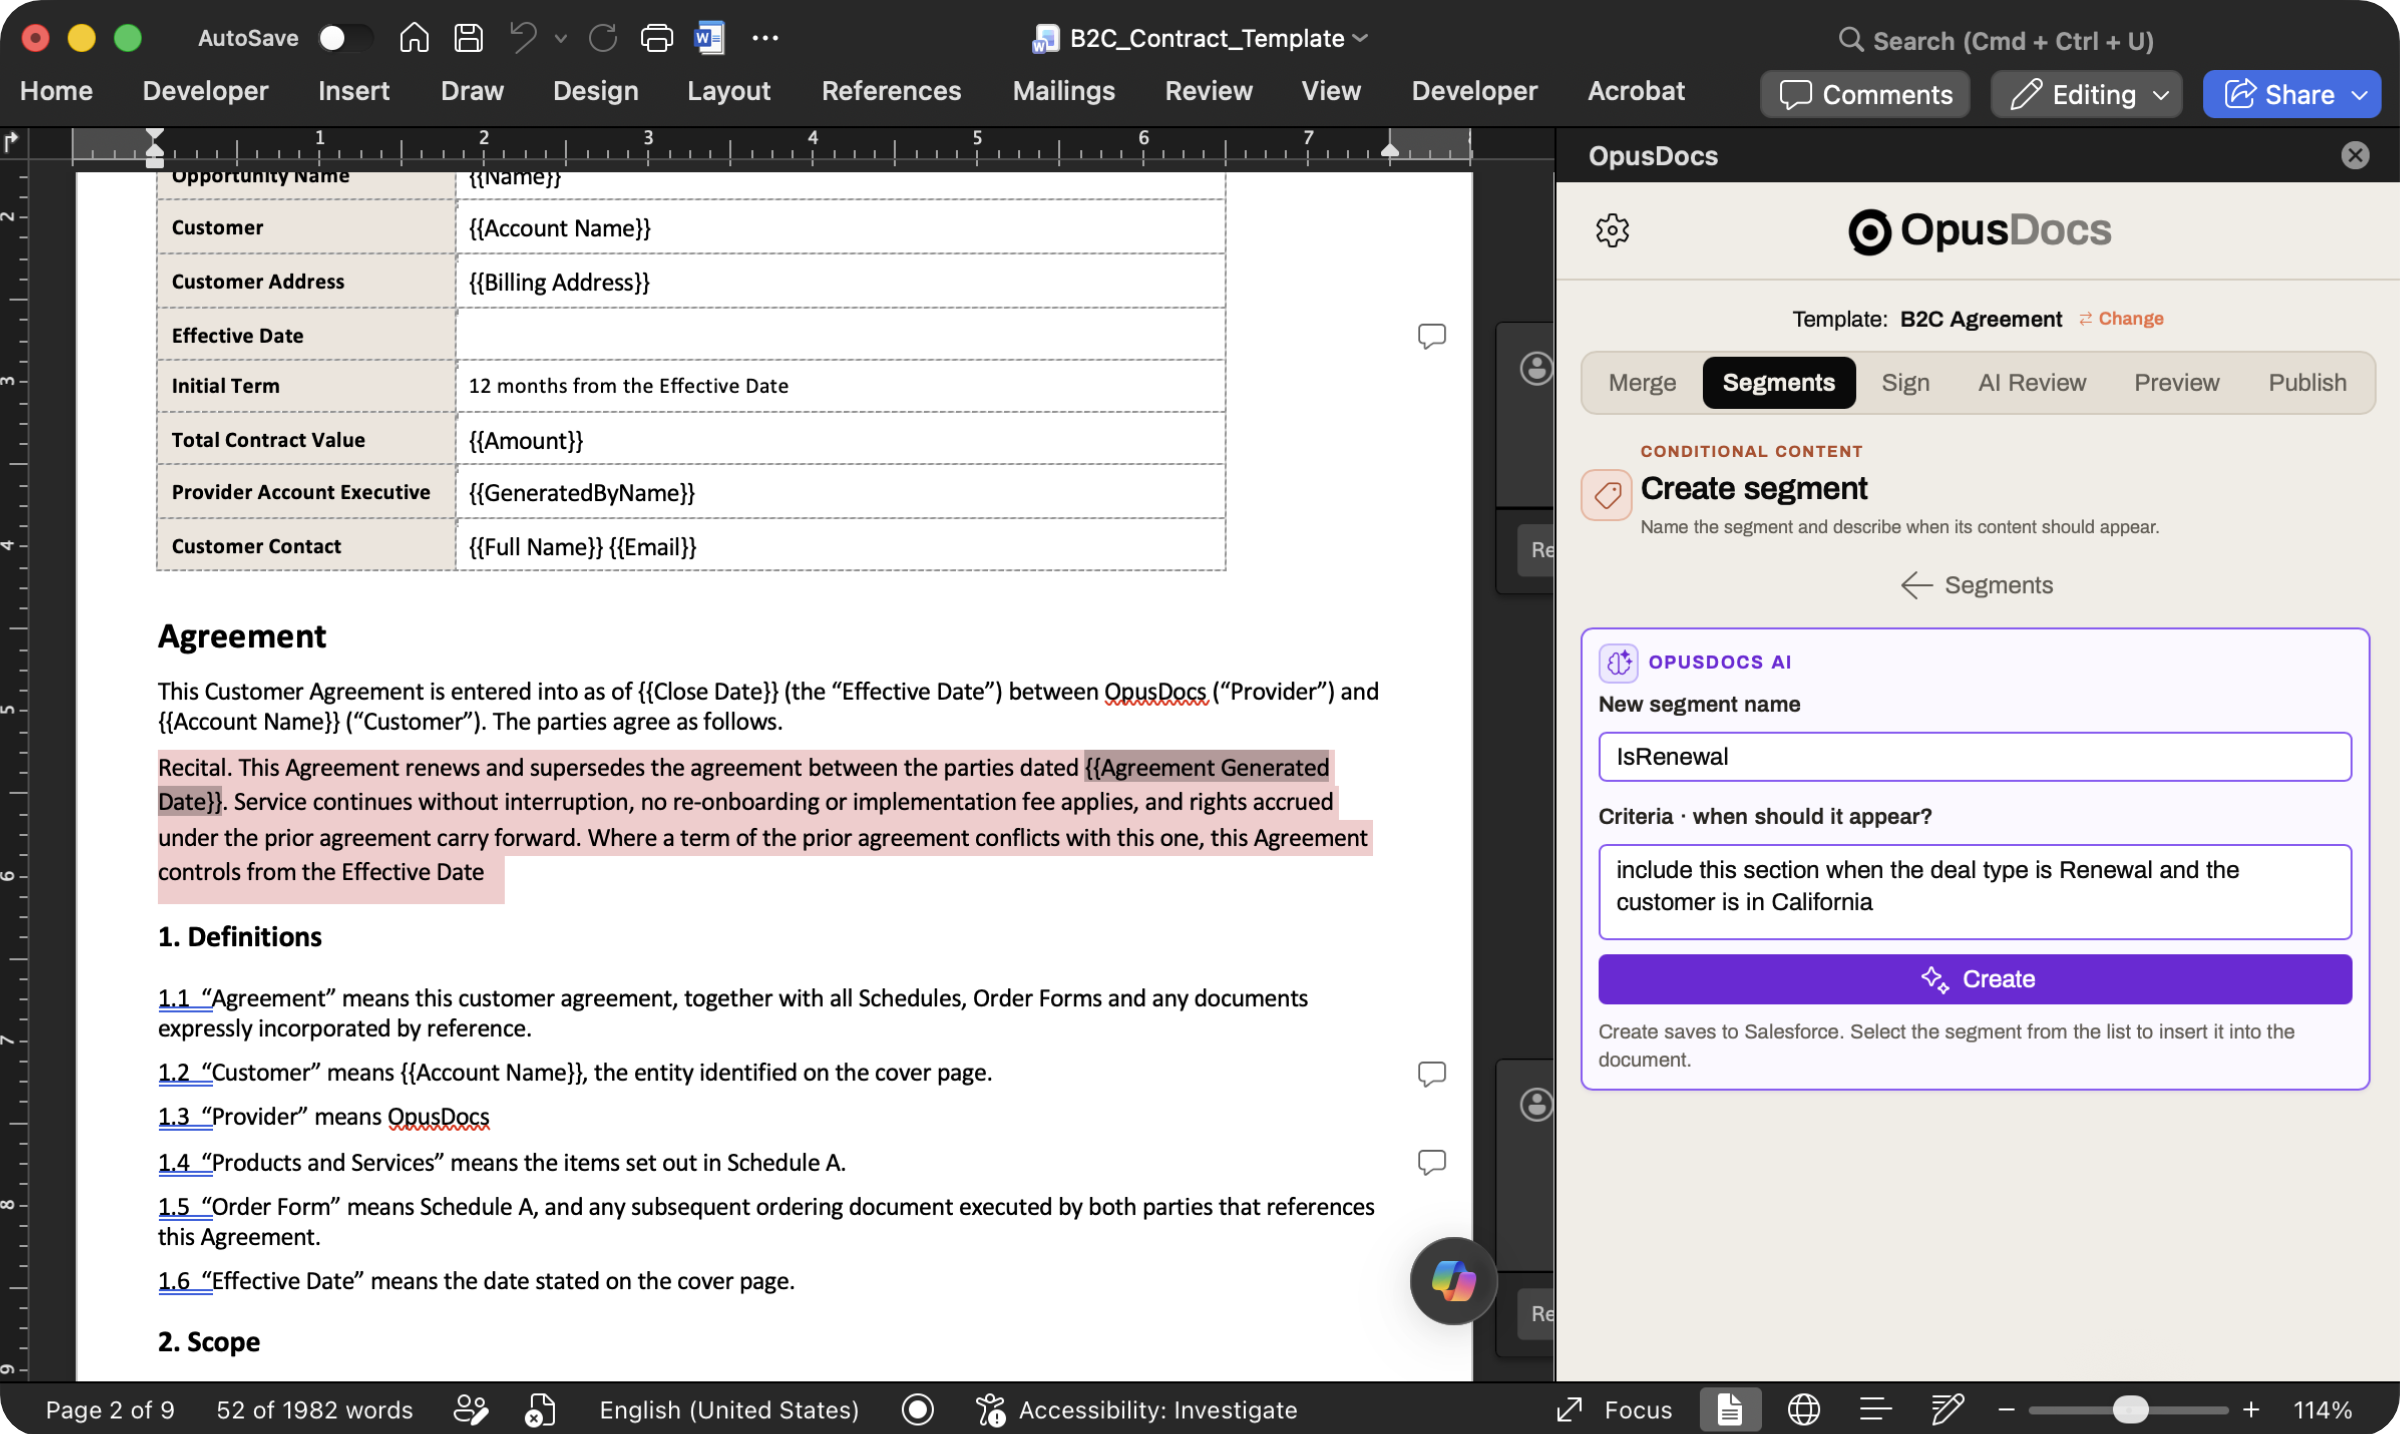Click the zoom slider handle
2400x1434 pixels.
point(2131,1410)
